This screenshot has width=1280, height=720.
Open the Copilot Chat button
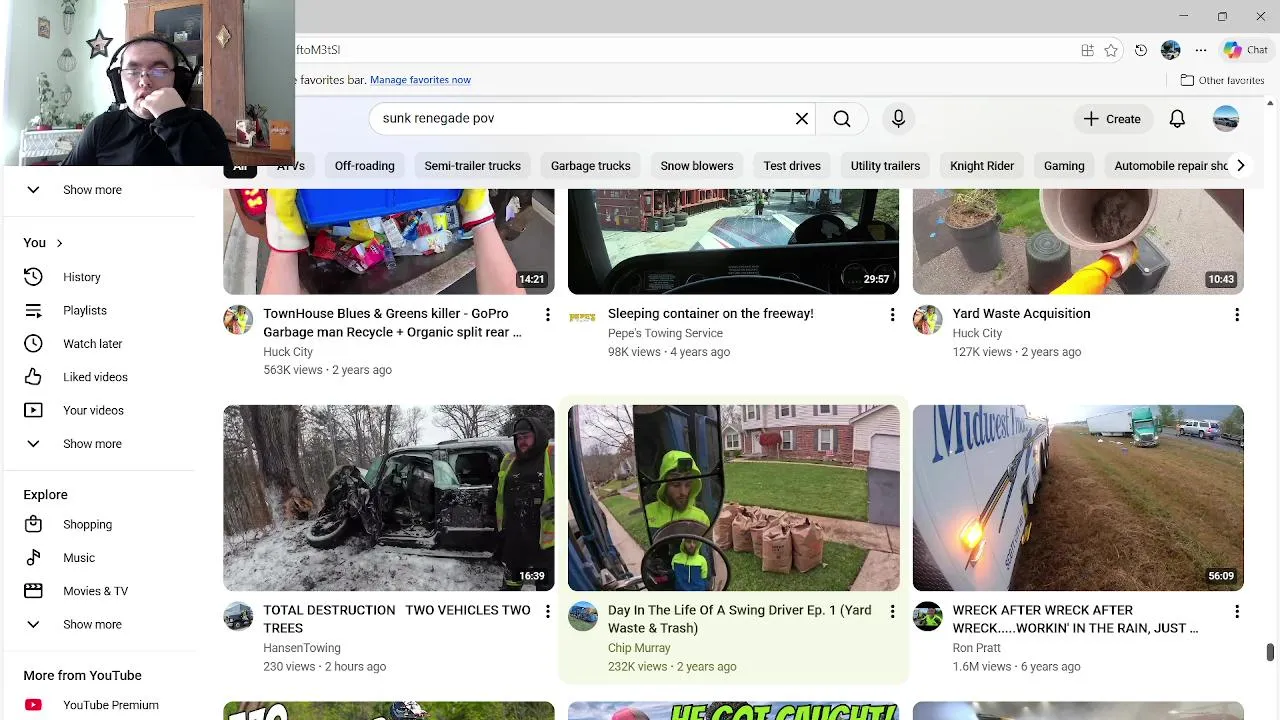tap(1246, 50)
